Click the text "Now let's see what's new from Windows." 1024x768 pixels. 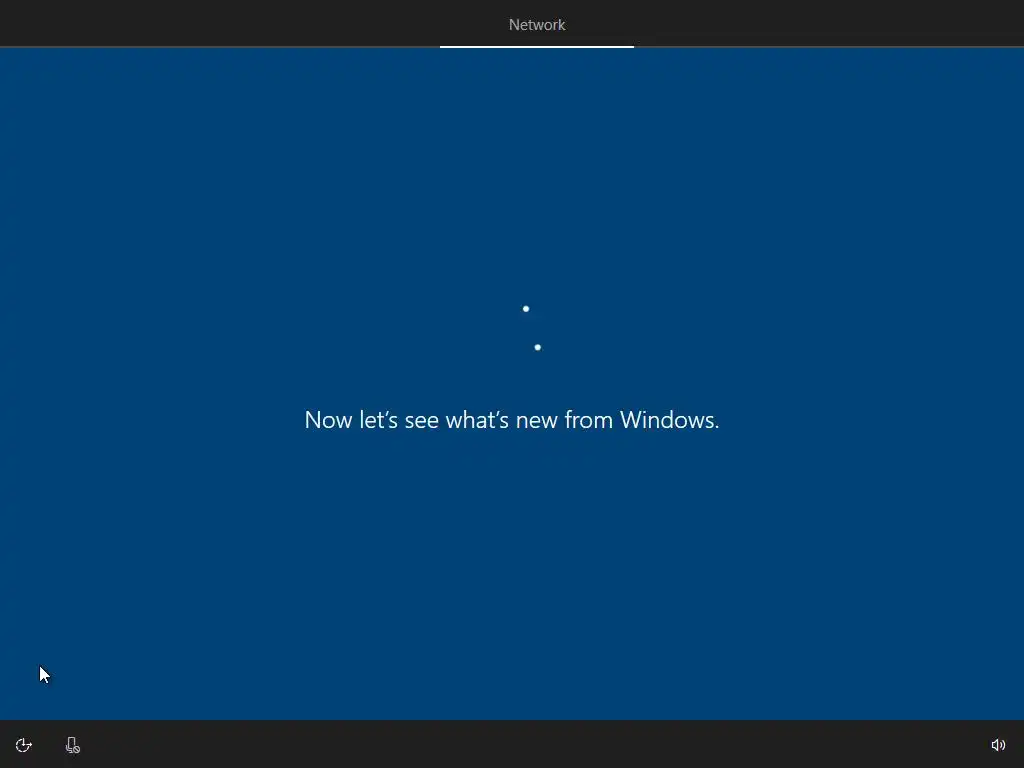coord(512,420)
